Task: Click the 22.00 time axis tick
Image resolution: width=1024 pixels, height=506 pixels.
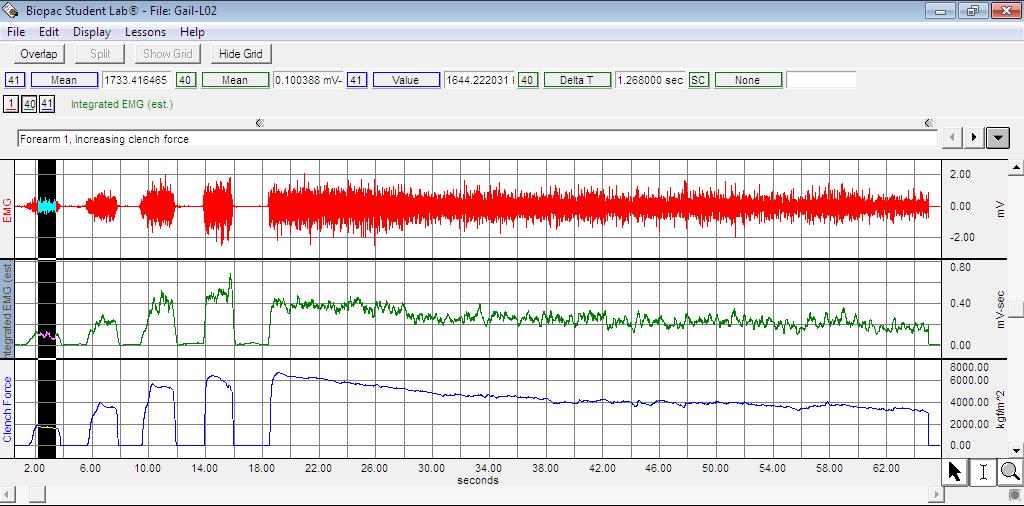Action: click(x=318, y=469)
